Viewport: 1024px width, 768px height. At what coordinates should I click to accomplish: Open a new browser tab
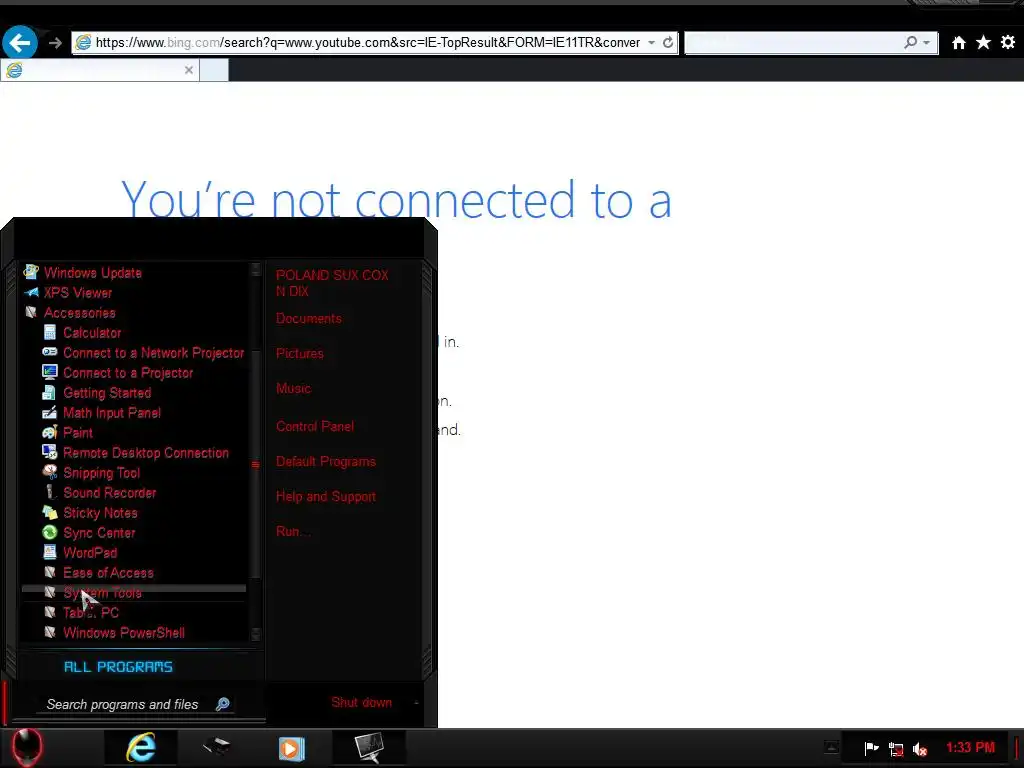tap(214, 70)
